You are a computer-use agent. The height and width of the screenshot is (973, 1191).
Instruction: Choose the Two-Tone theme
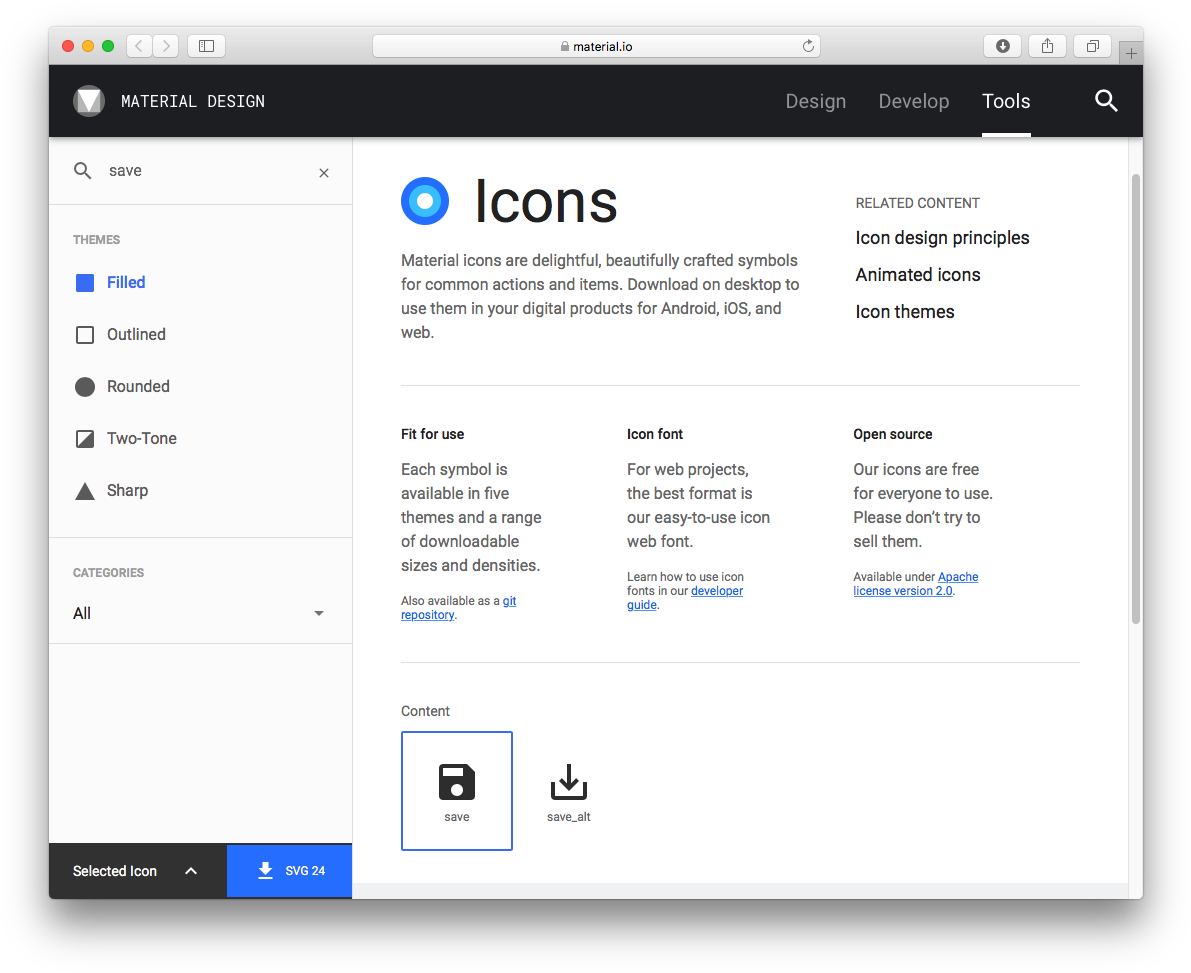tap(126, 439)
